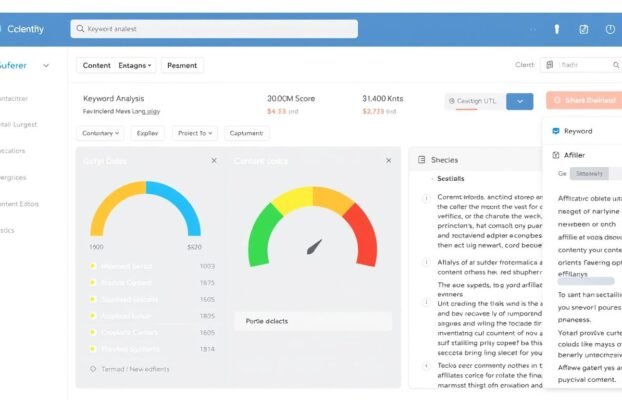Click the Captumentr filter button
The image size is (622, 400).
coord(246,133)
